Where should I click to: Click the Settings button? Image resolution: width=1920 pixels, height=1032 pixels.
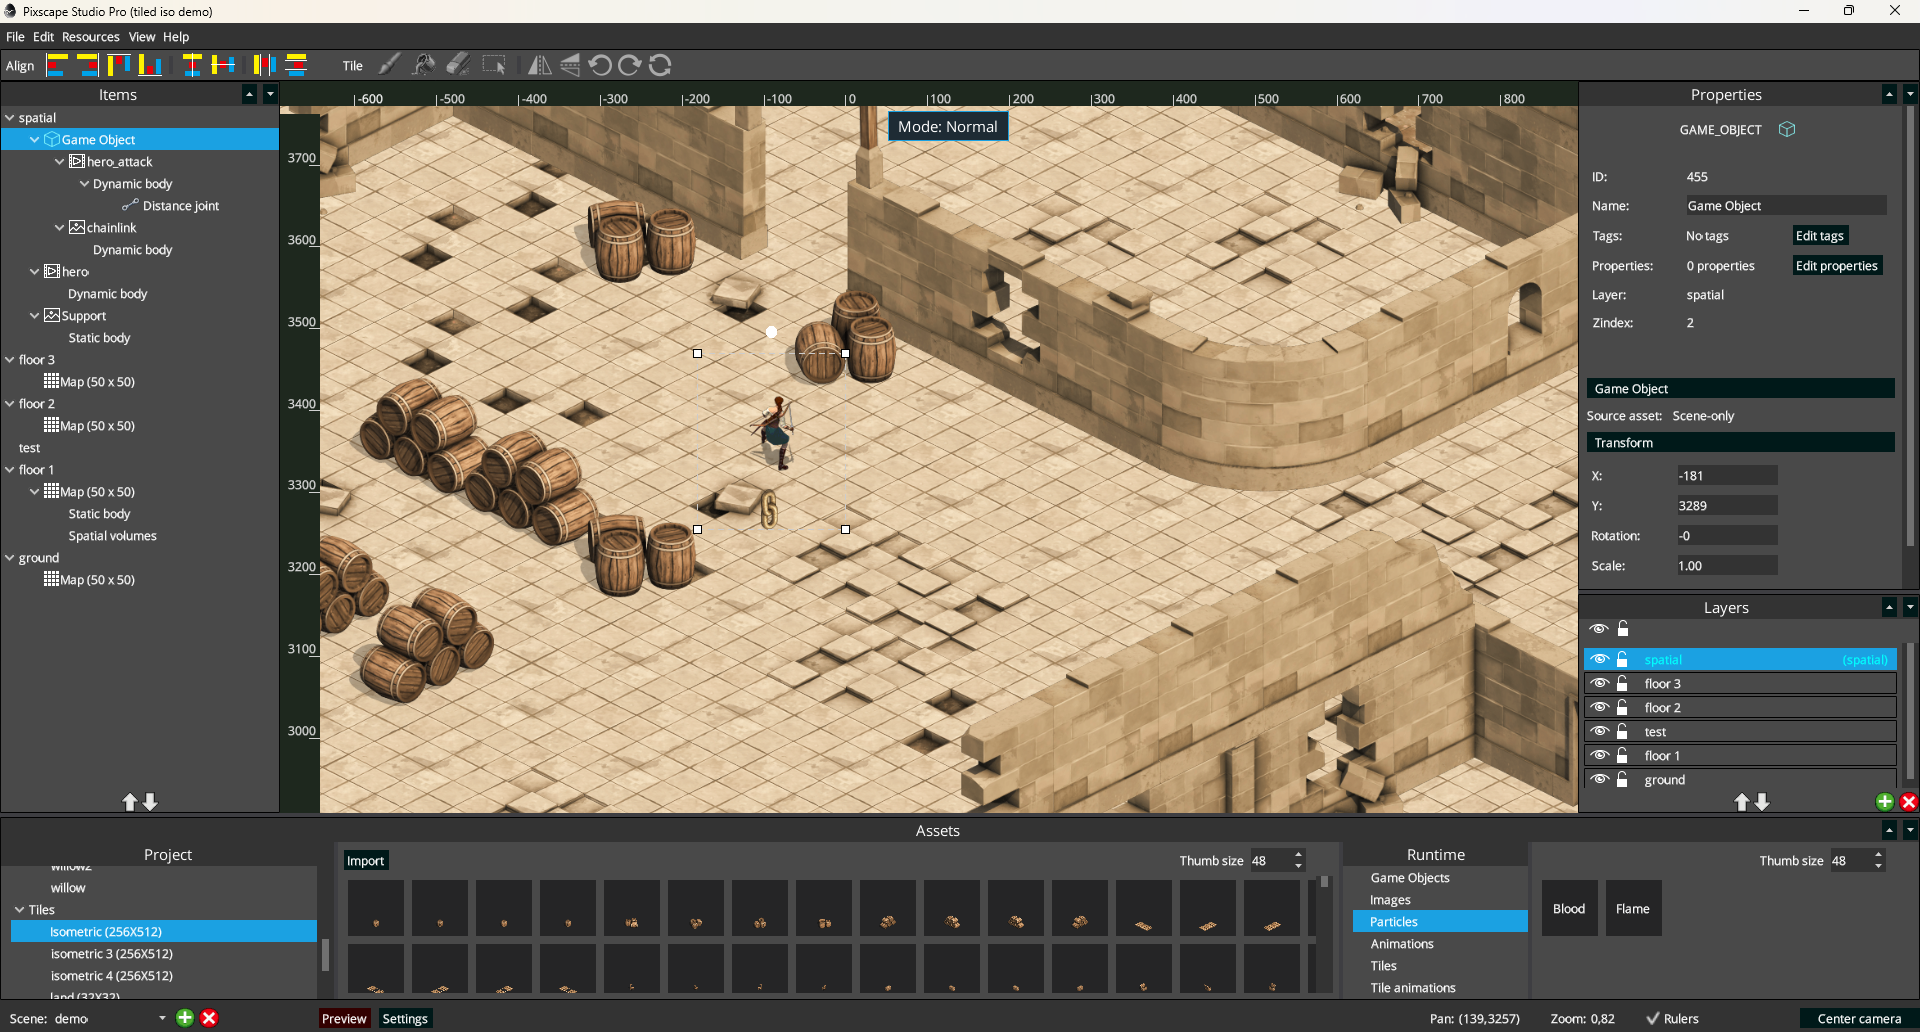tap(405, 1019)
